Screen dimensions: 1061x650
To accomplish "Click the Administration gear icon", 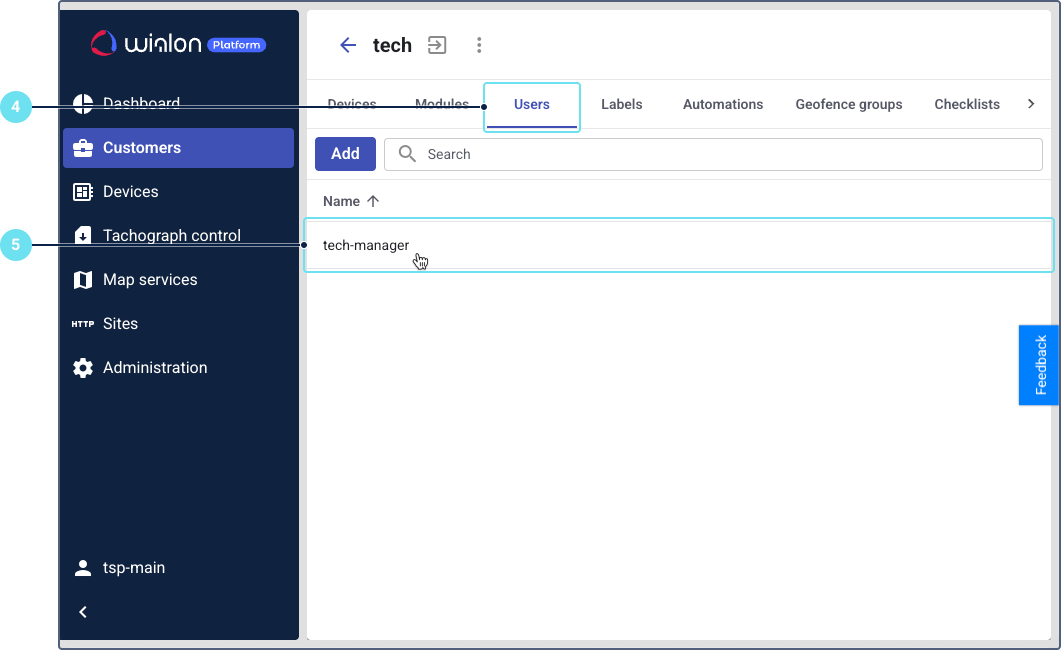I will 83,368.
